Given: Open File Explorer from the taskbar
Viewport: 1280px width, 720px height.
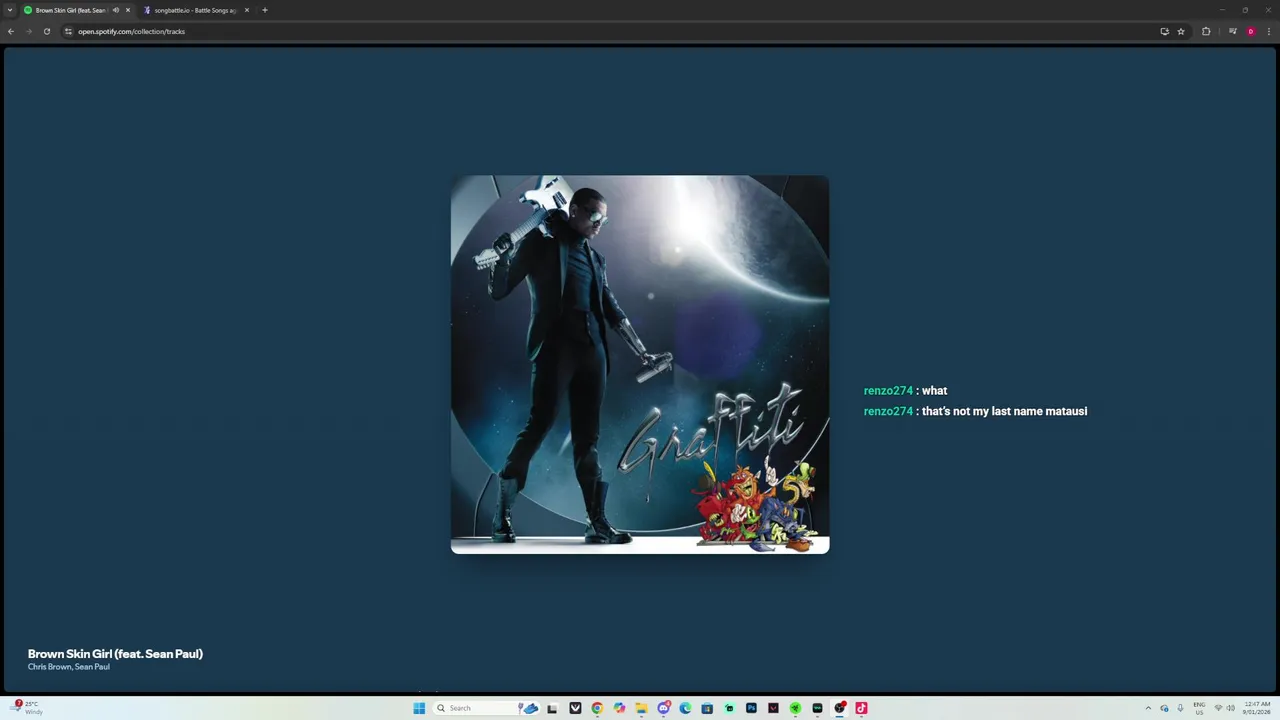Looking at the screenshot, I should tap(641, 708).
